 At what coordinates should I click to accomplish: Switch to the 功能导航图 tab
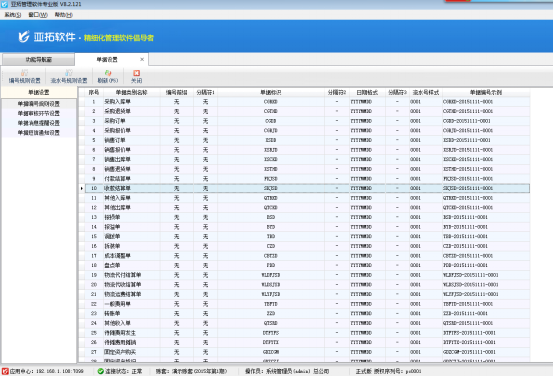(x=39, y=59)
